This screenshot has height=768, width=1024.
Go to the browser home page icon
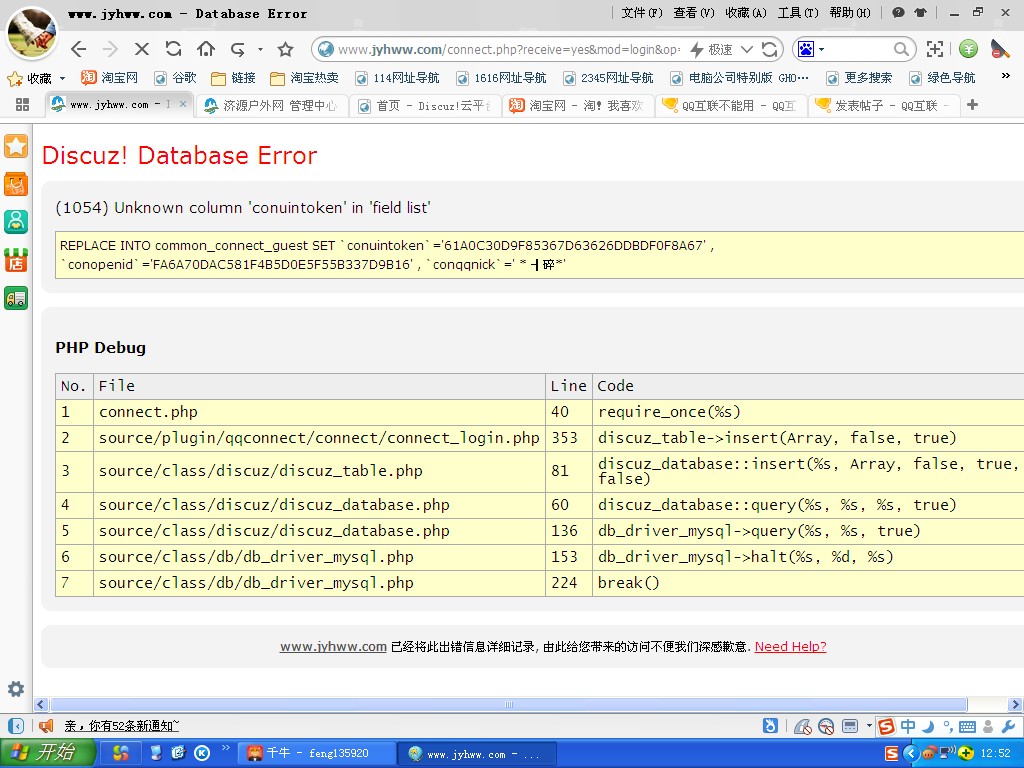coord(206,49)
